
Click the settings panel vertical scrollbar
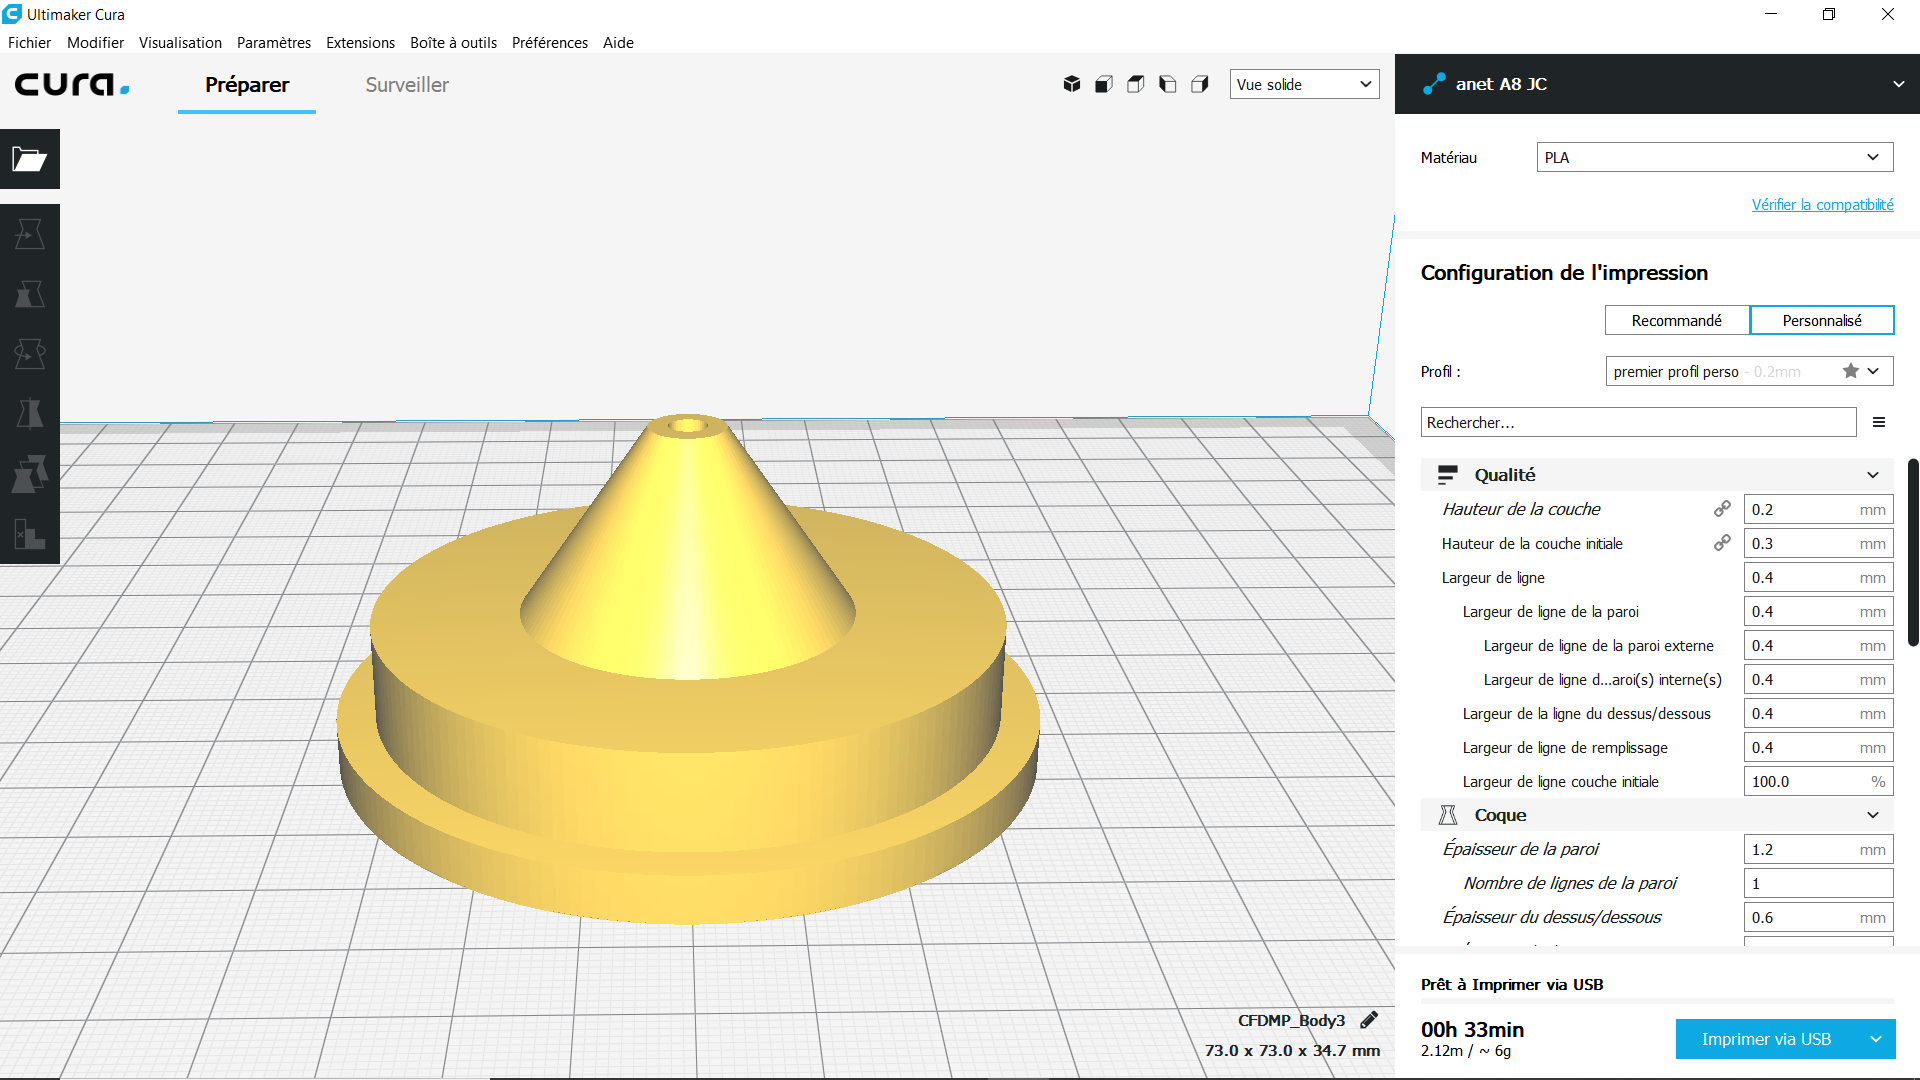click(x=1913, y=552)
